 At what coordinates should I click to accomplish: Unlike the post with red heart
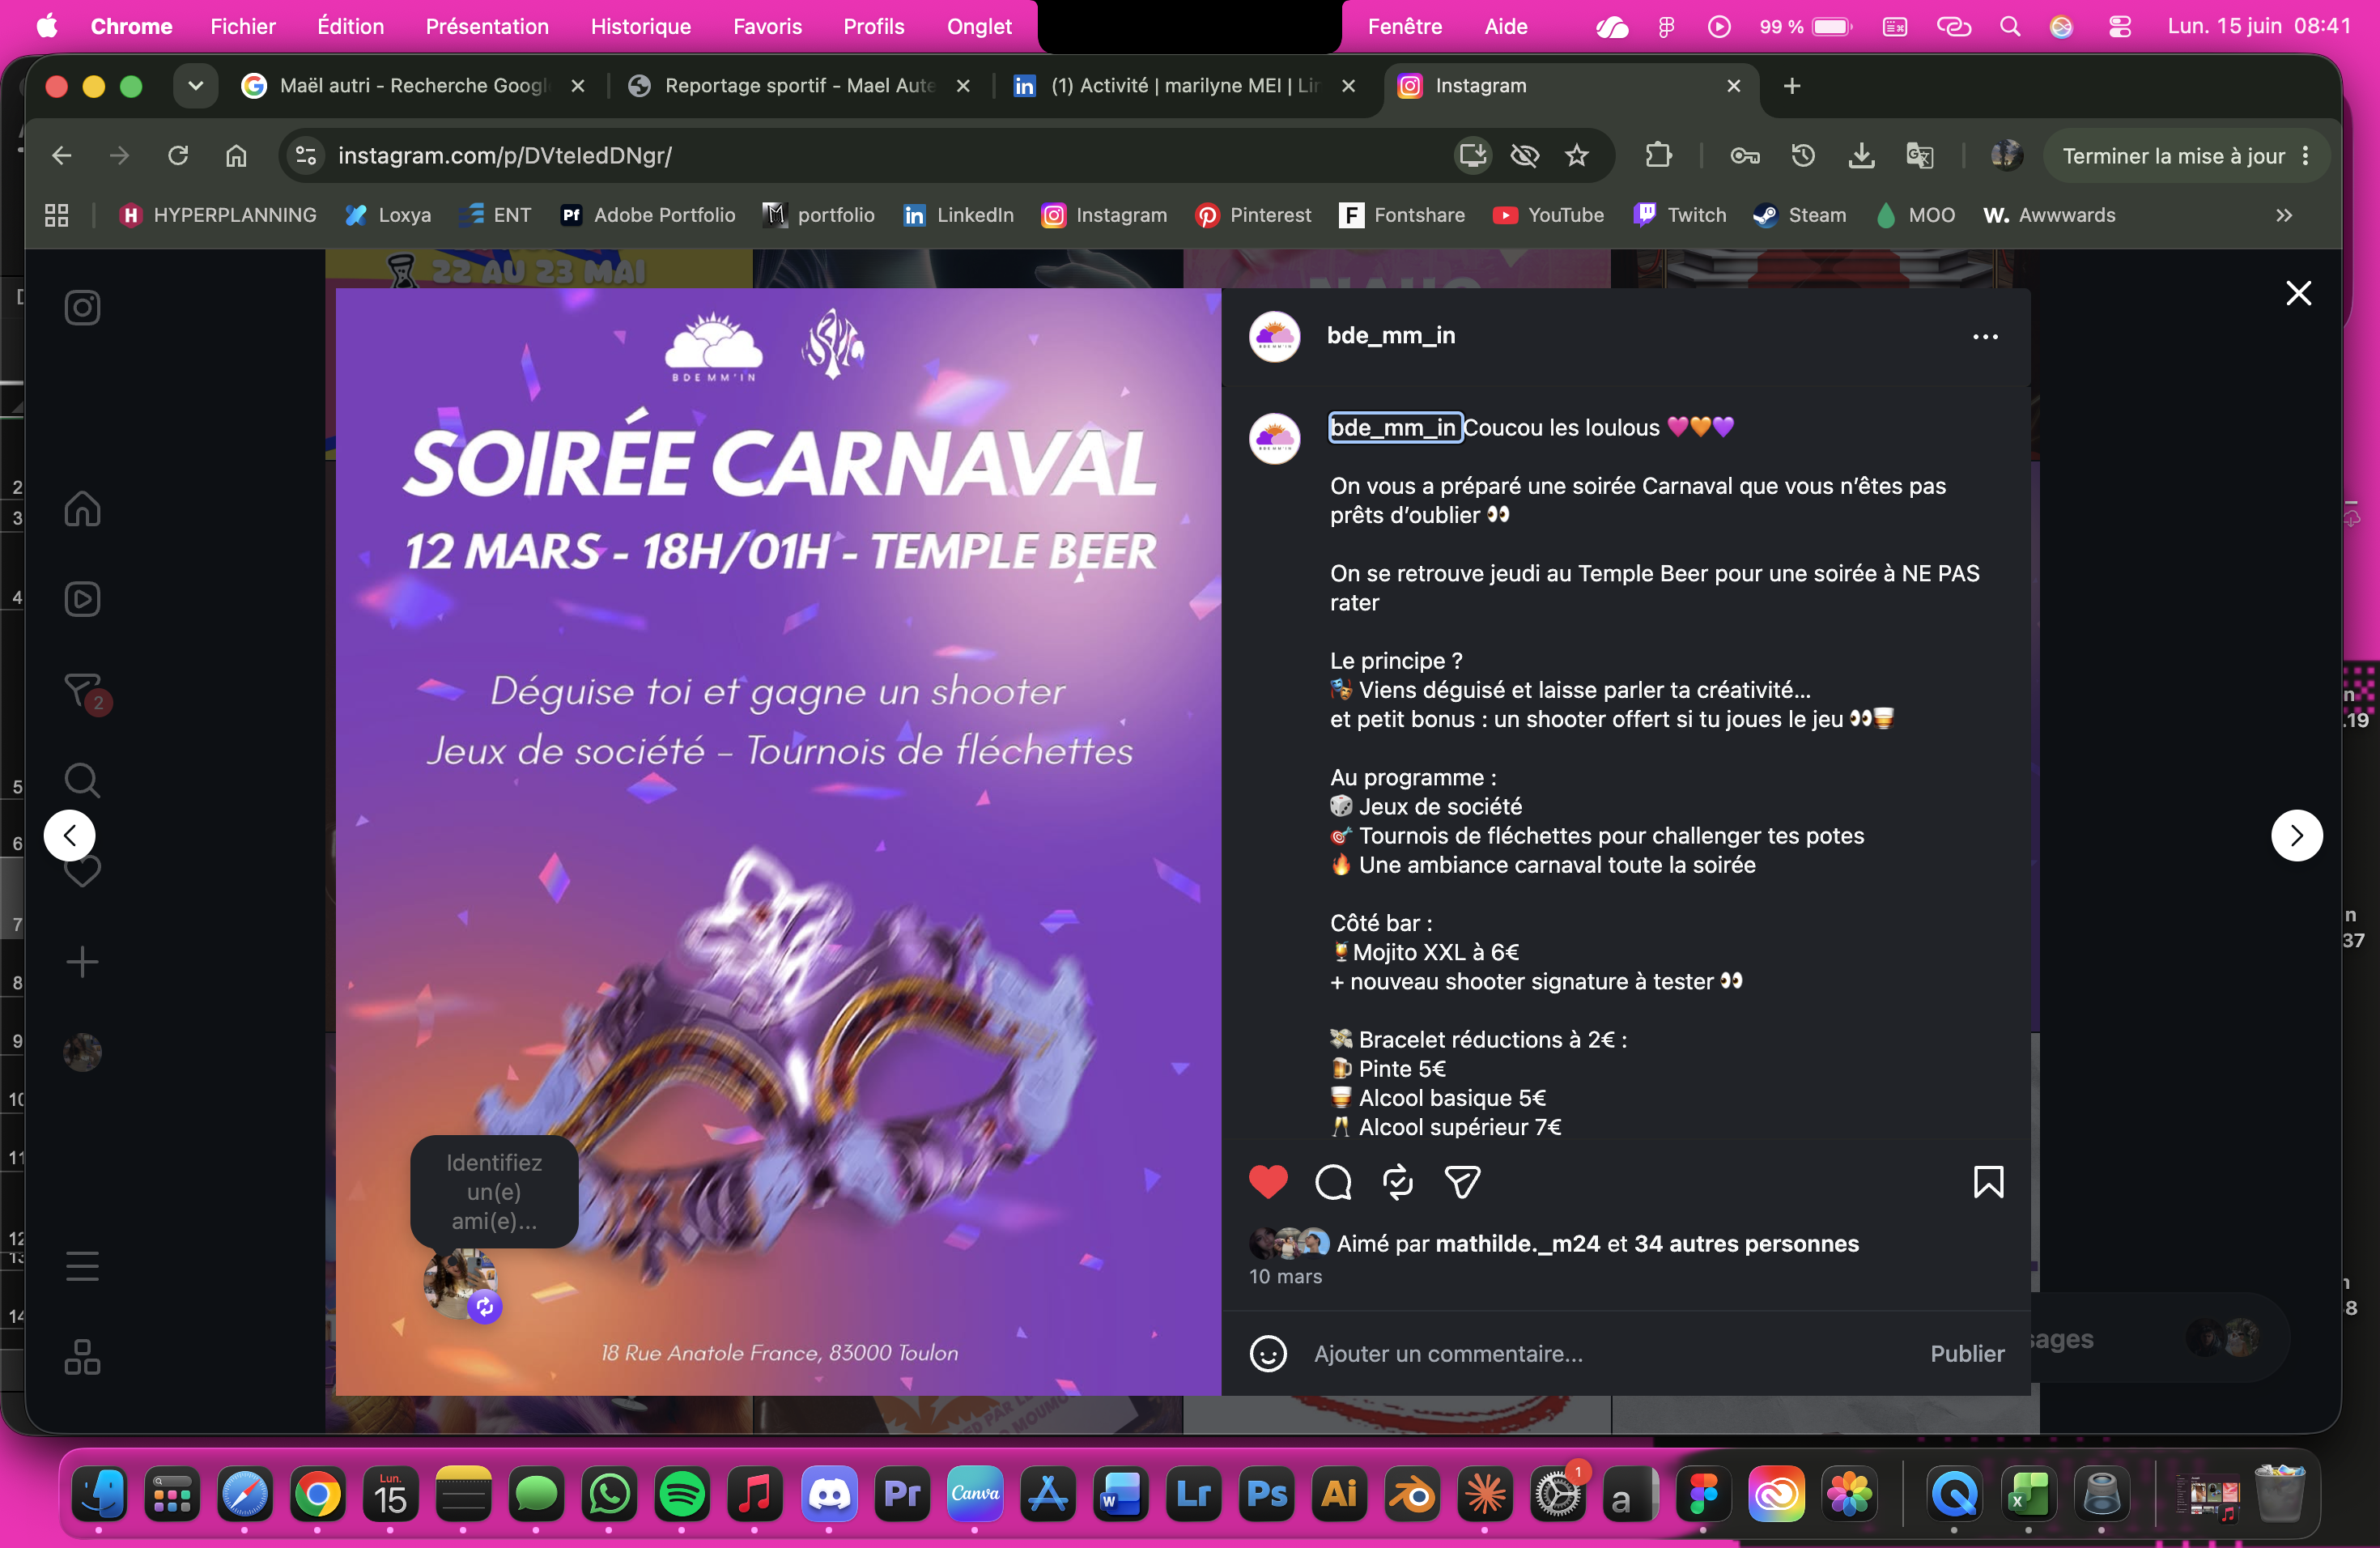(1268, 1182)
